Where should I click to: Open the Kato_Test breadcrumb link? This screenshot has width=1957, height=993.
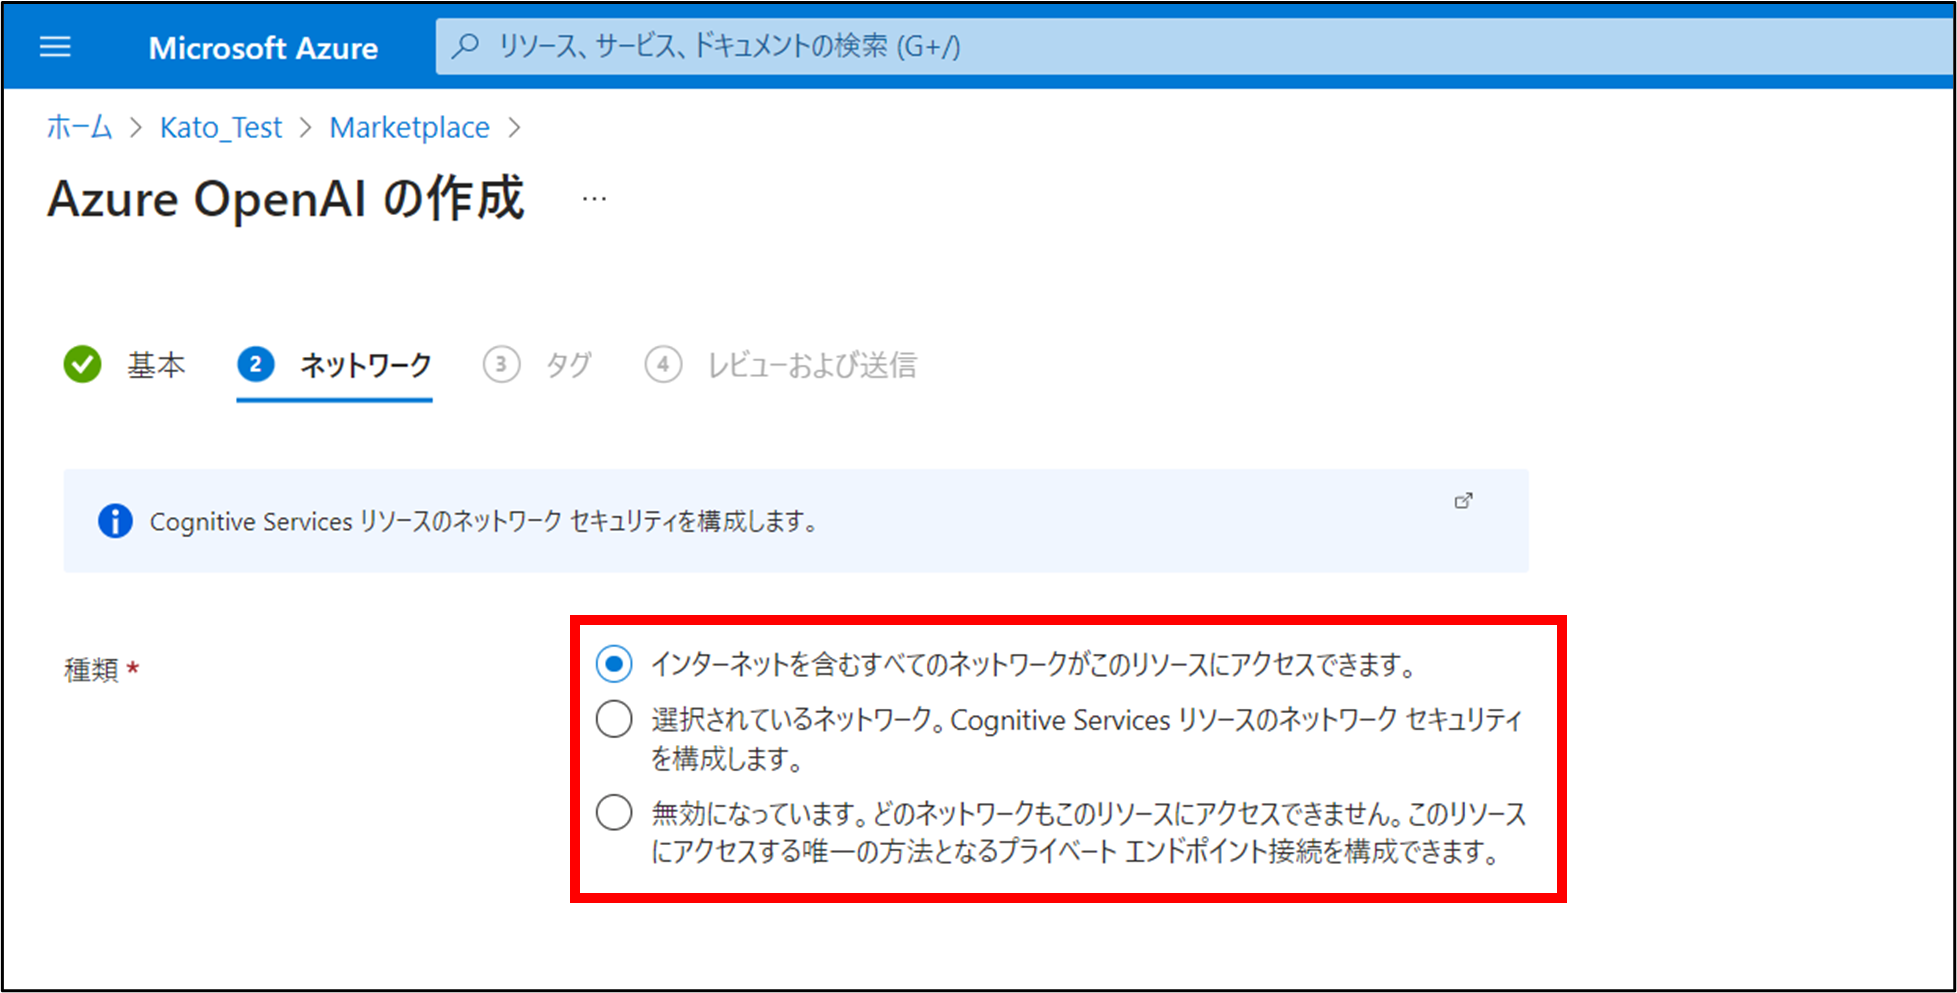click(221, 128)
